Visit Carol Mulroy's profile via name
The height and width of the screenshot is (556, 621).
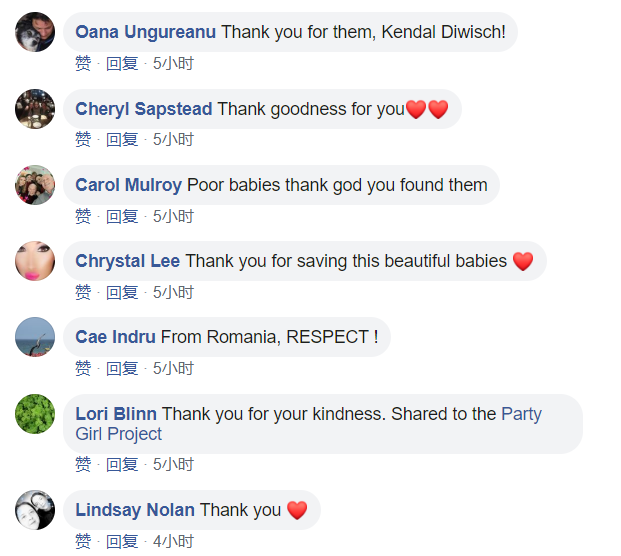point(128,185)
